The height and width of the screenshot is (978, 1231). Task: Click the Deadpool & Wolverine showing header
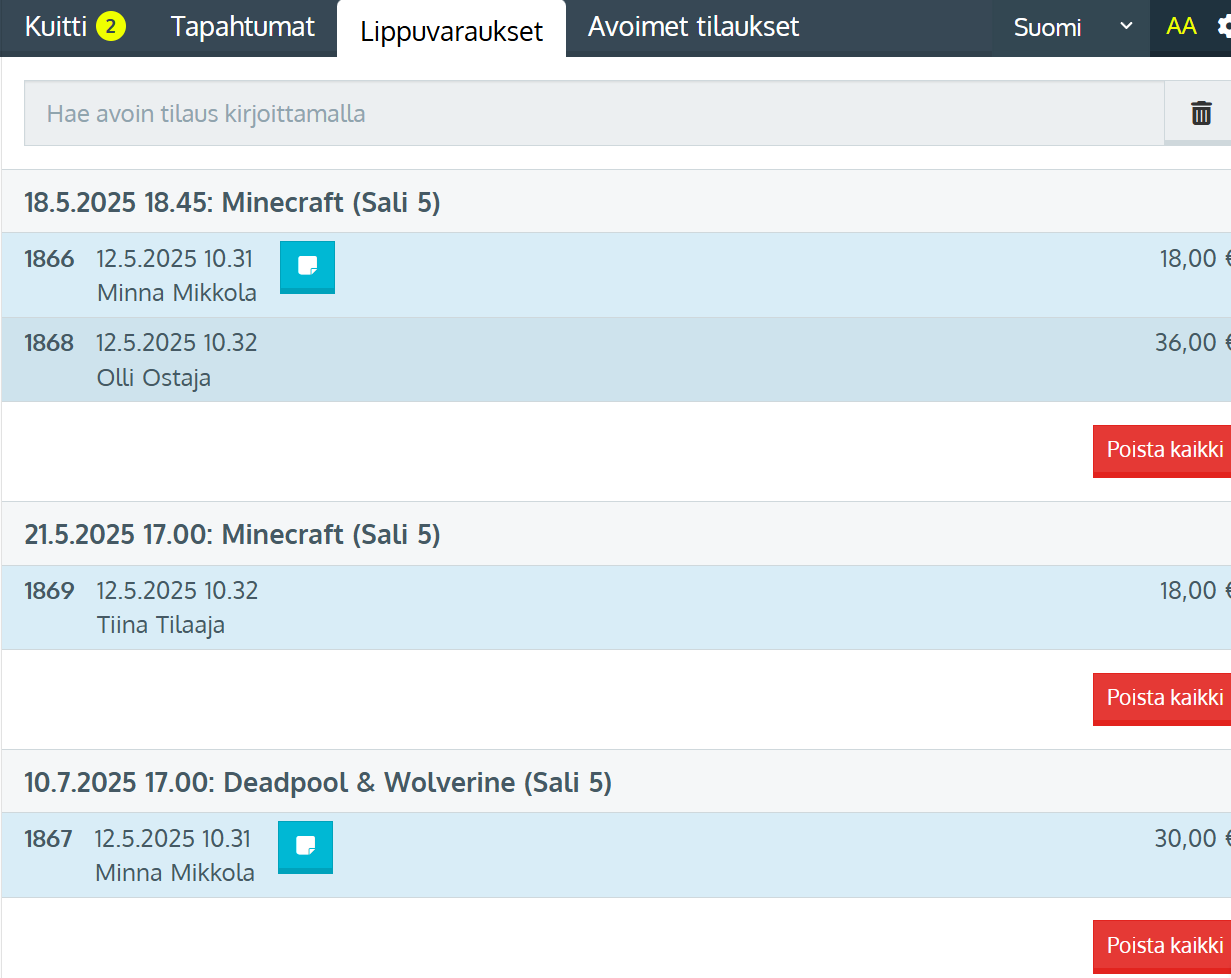tap(318, 782)
